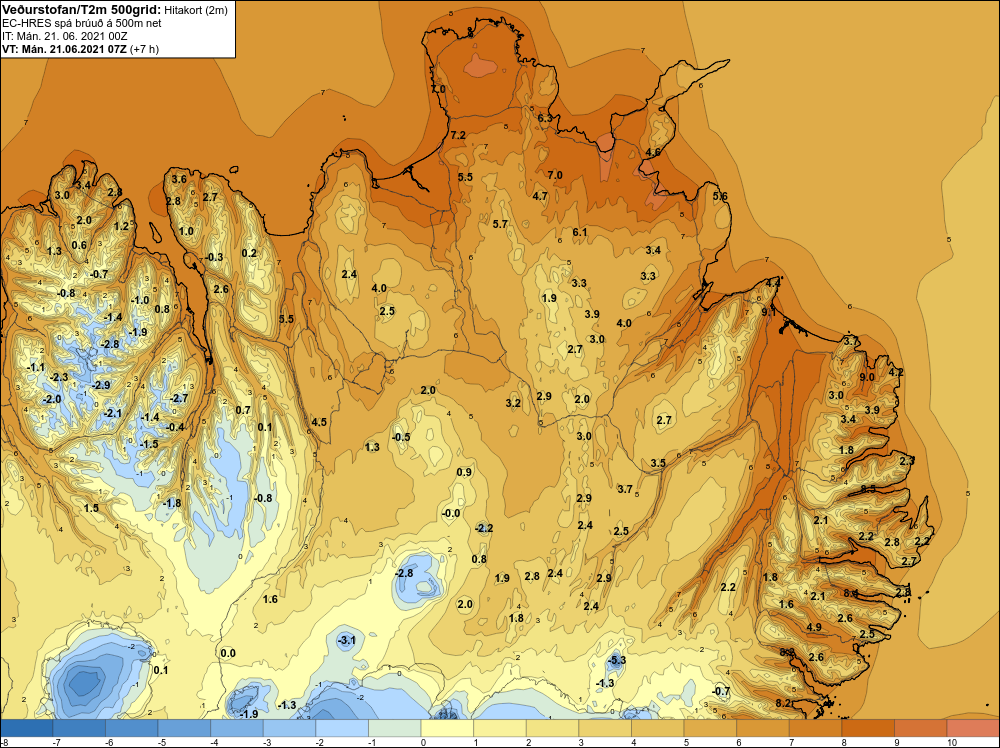Click the 'EC-HRES spá brúuð á 500m net' line
Image resolution: width=1000 pixels, height=748 pixels.
tap(82, 23)
